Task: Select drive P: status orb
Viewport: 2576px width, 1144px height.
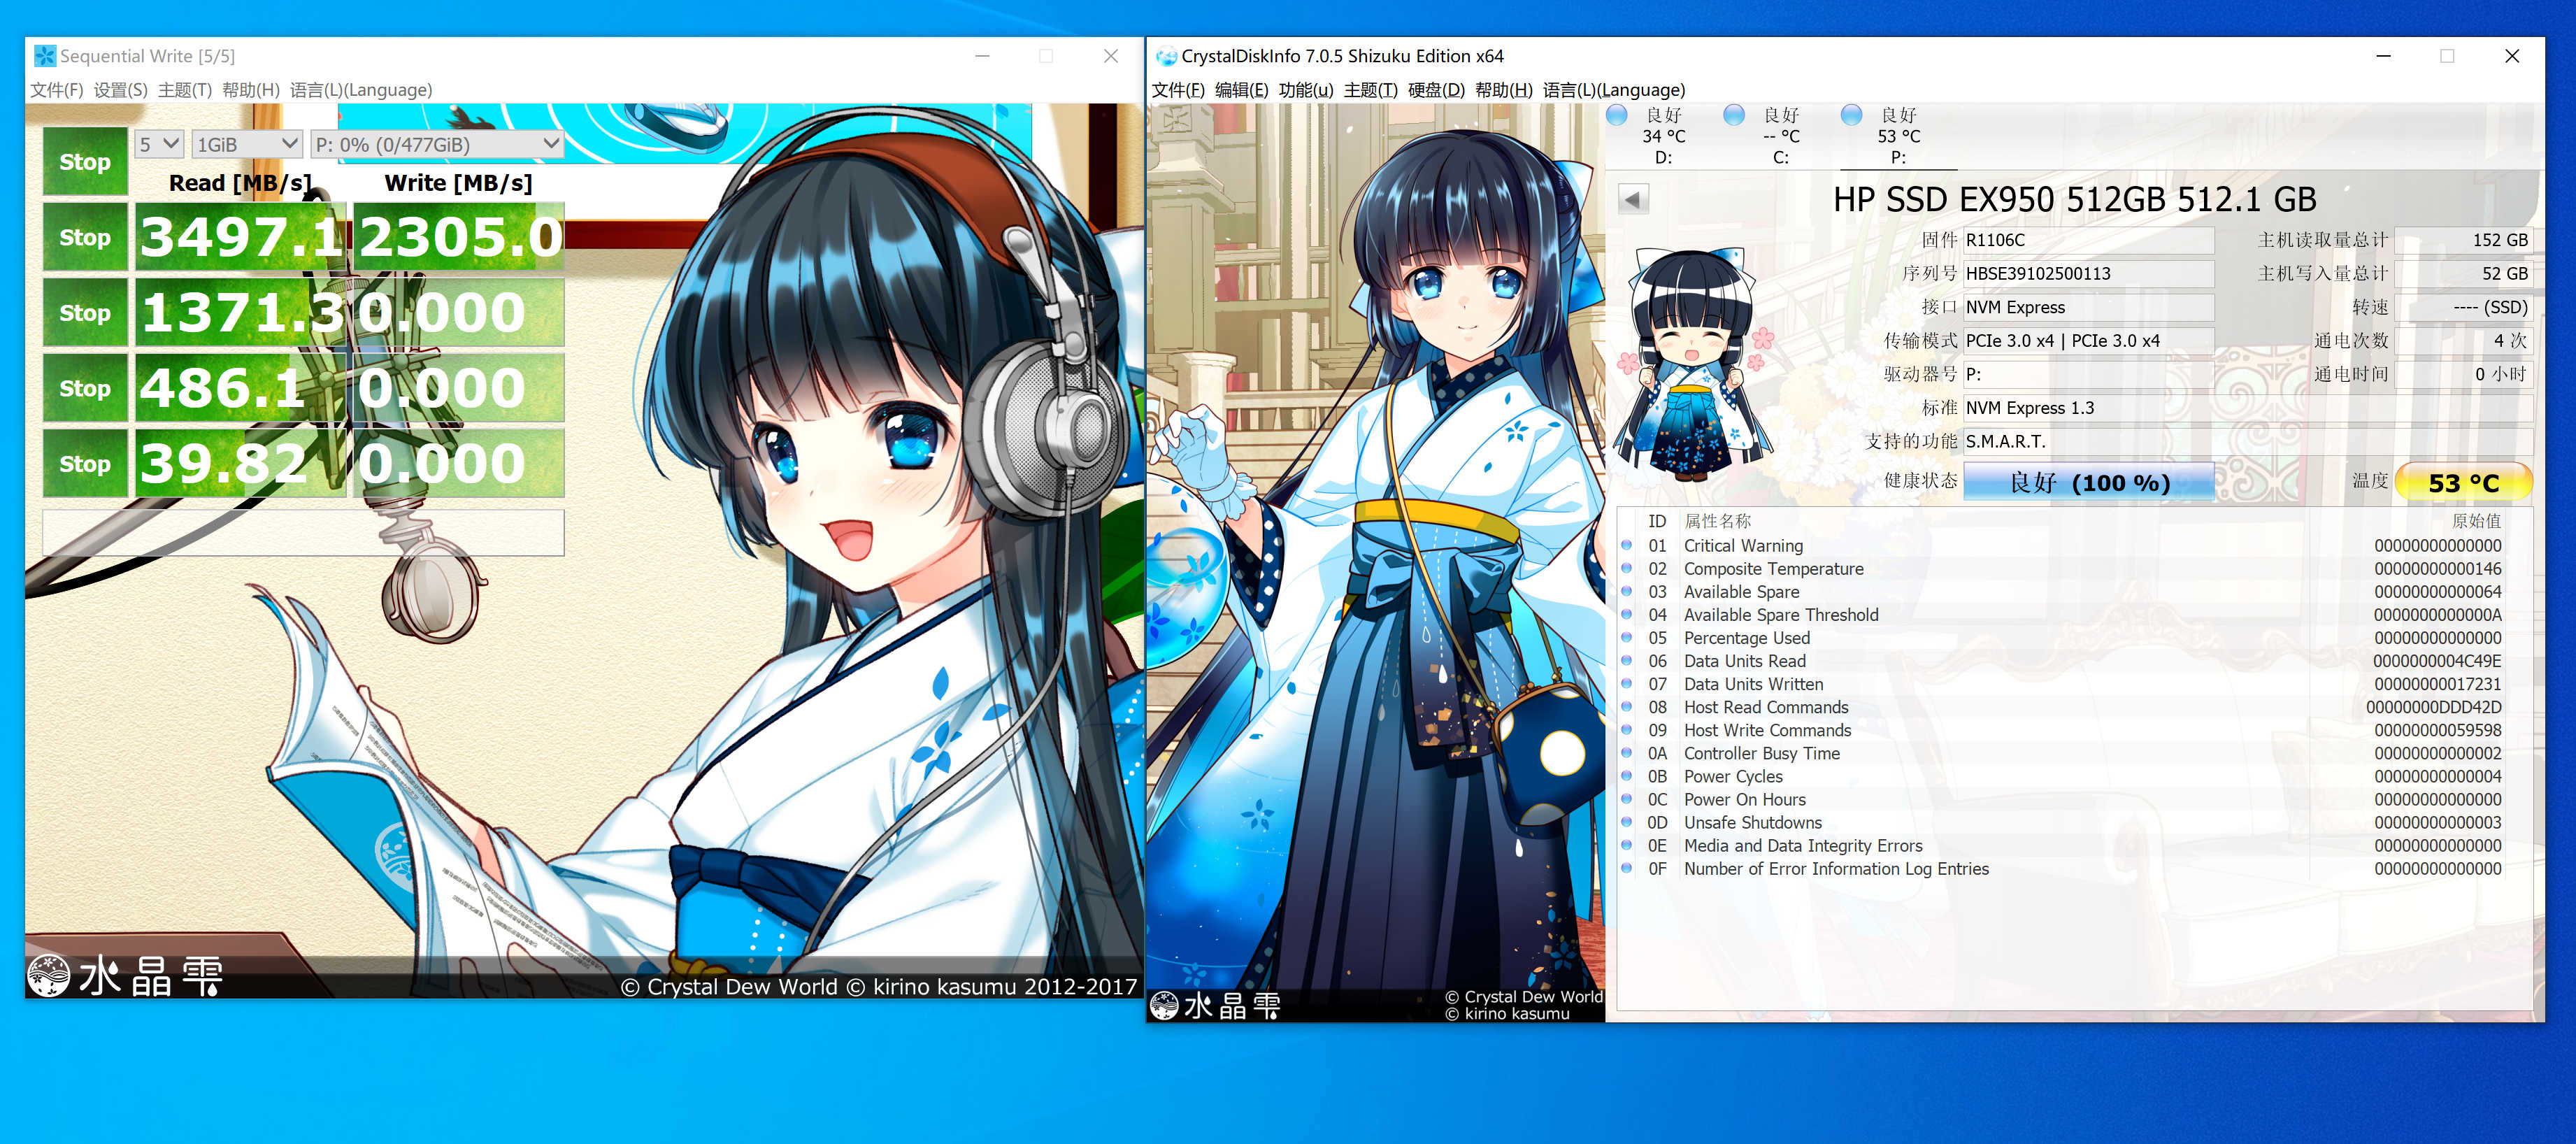Action: click(x=1851, y=116)
